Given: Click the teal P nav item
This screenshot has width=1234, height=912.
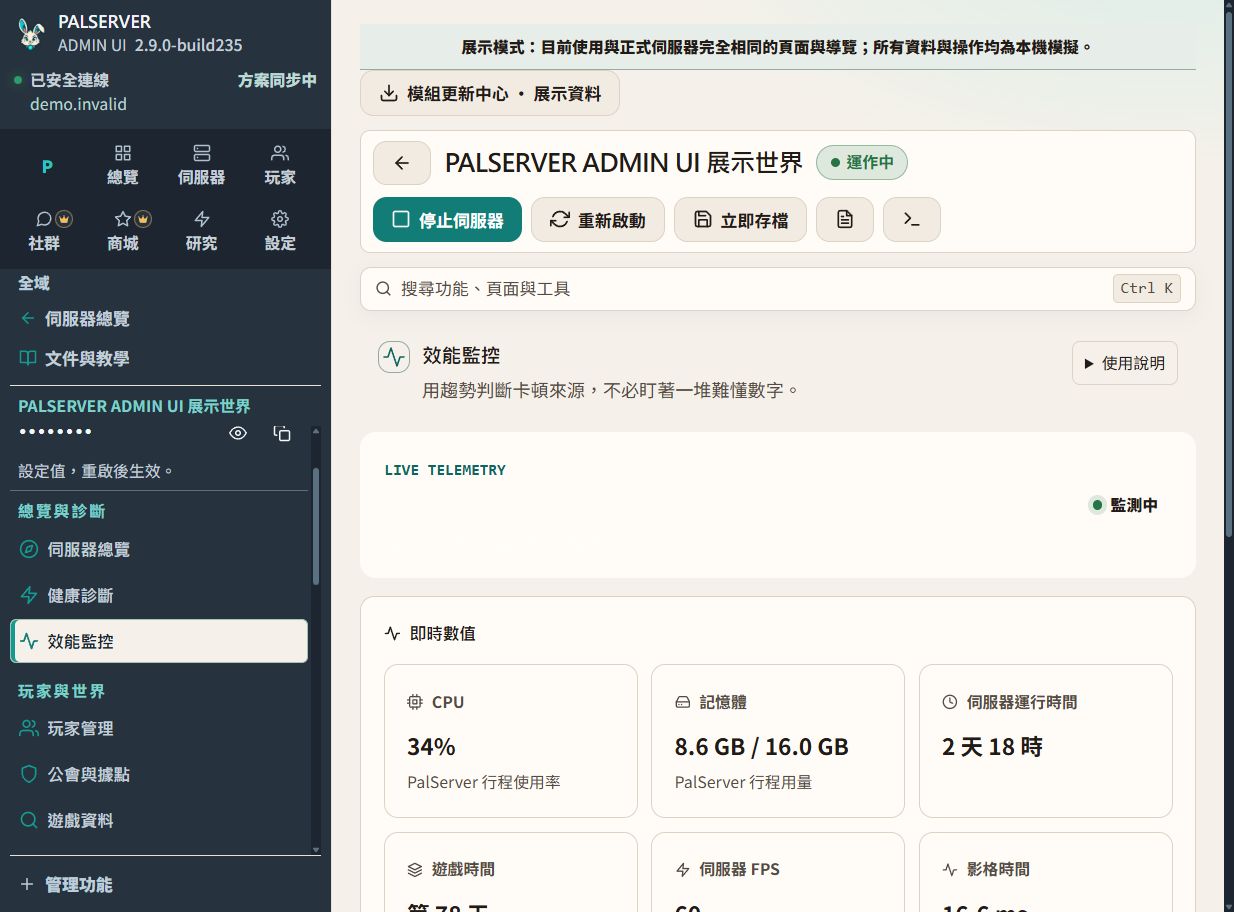Looking at the screenshot, I should coord(47,166).
